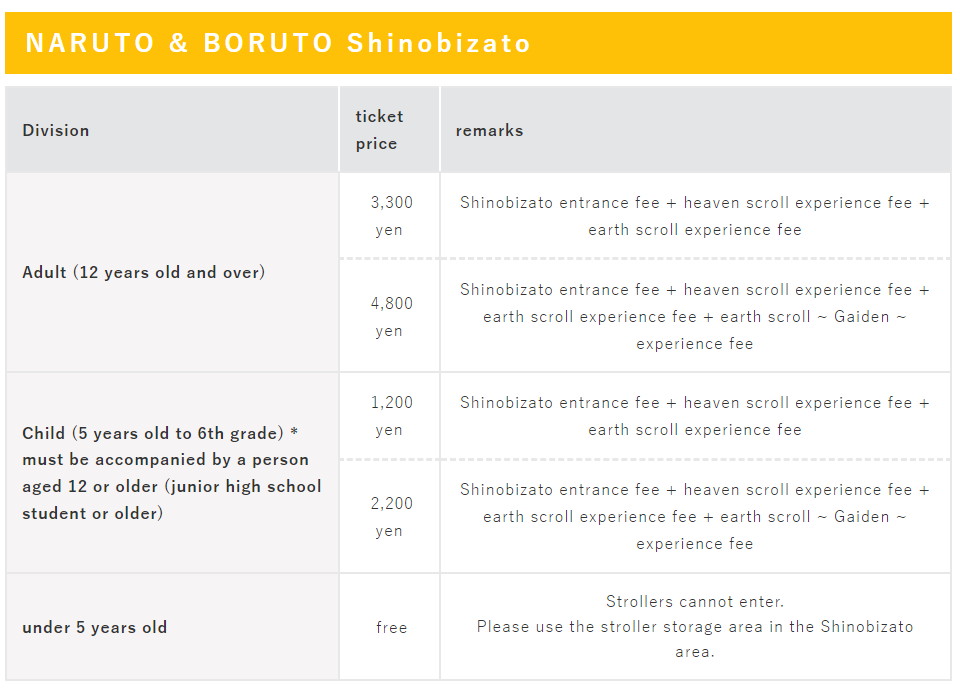960x690 pixels.
Task: Click the word Shinobizato in the yellow banner
Action: click(x=439, y=43)
